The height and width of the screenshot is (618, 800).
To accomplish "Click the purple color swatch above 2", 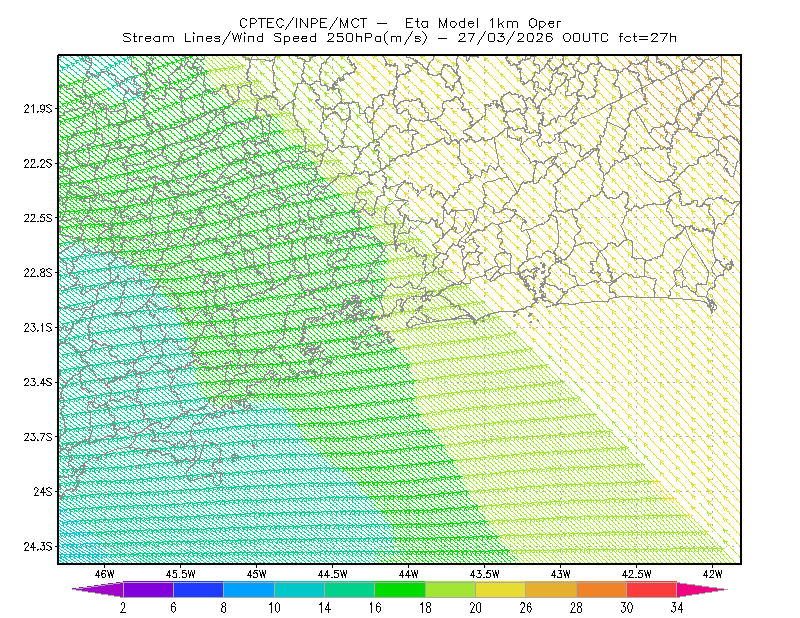I will pos(148,589).
